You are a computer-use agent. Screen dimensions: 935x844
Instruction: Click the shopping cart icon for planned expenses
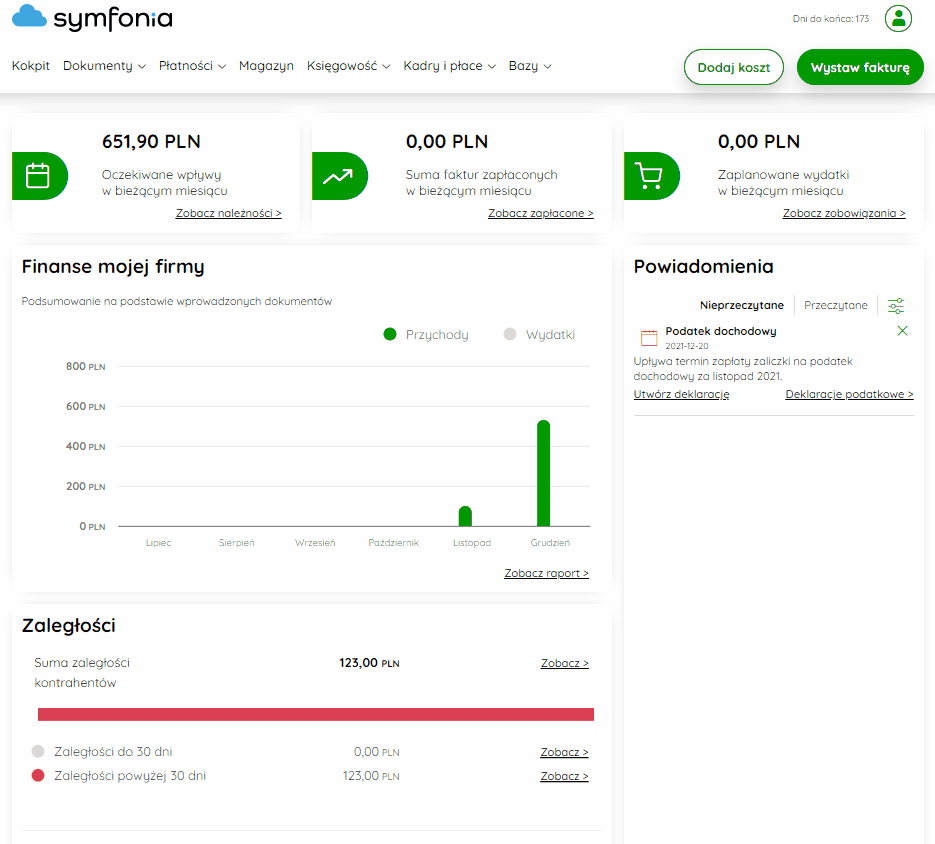click(651, 176)
